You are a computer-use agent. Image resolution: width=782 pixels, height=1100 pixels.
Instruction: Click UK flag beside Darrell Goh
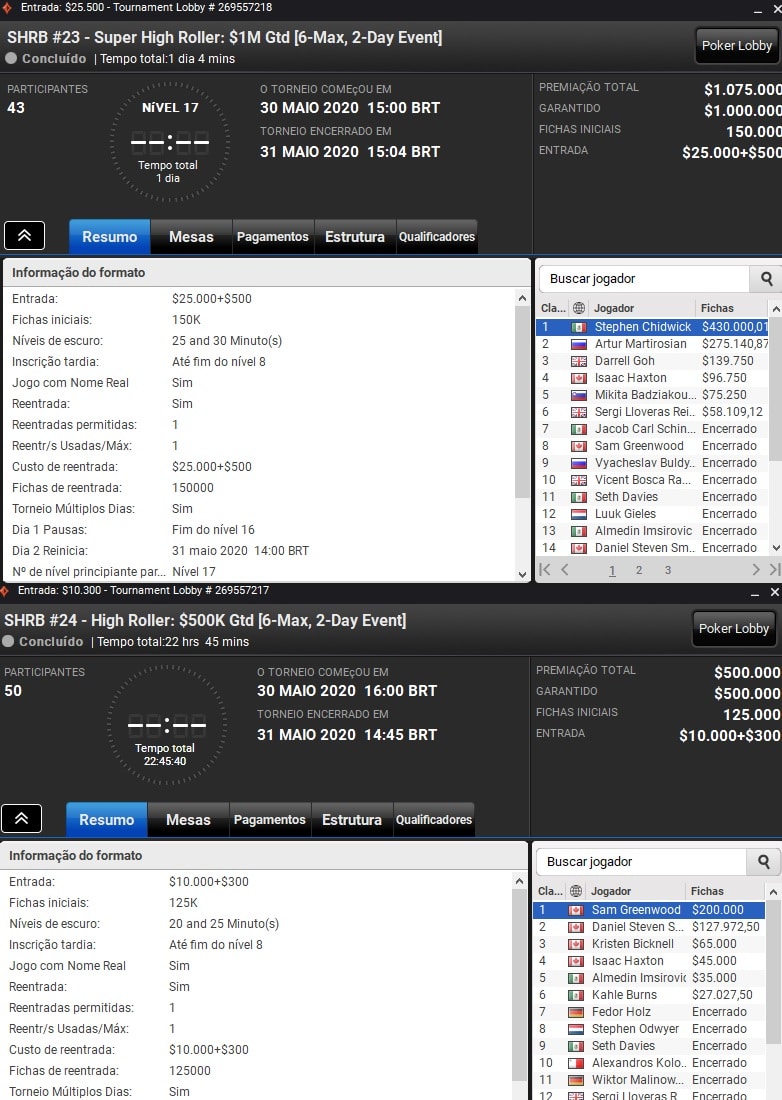[579, 361]
